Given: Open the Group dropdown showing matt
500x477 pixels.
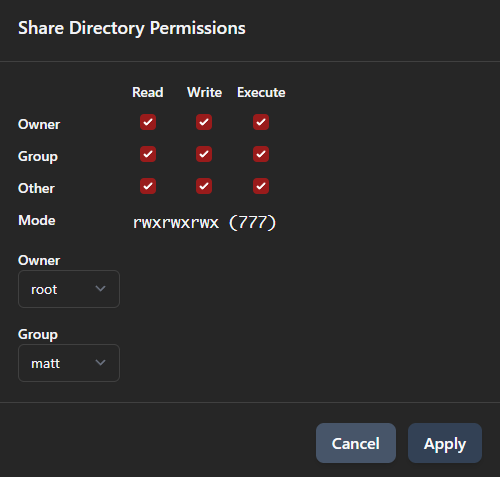Looking at the screenshot, I should [69, 363].
